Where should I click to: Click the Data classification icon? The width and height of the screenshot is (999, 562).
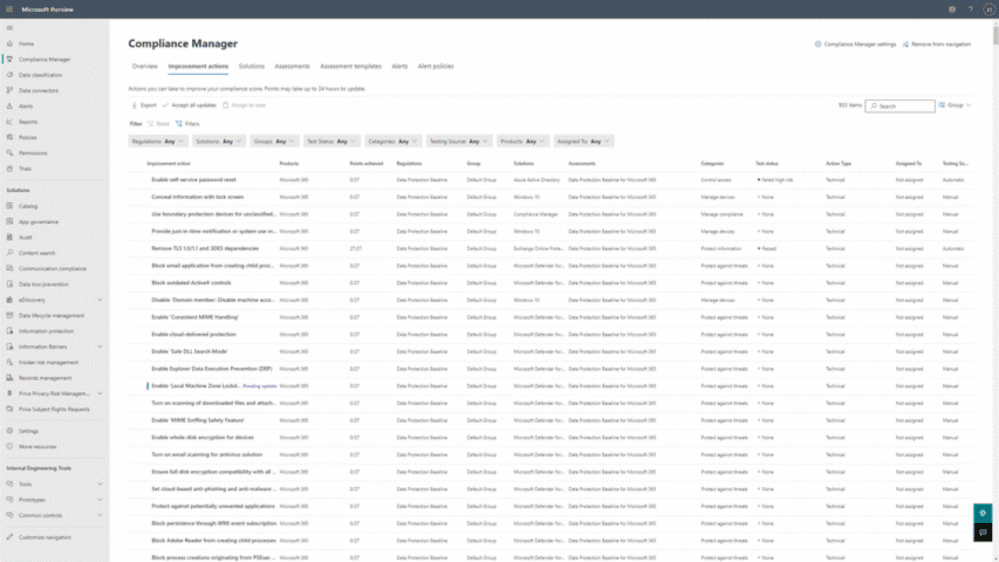[x=10, y=75]
